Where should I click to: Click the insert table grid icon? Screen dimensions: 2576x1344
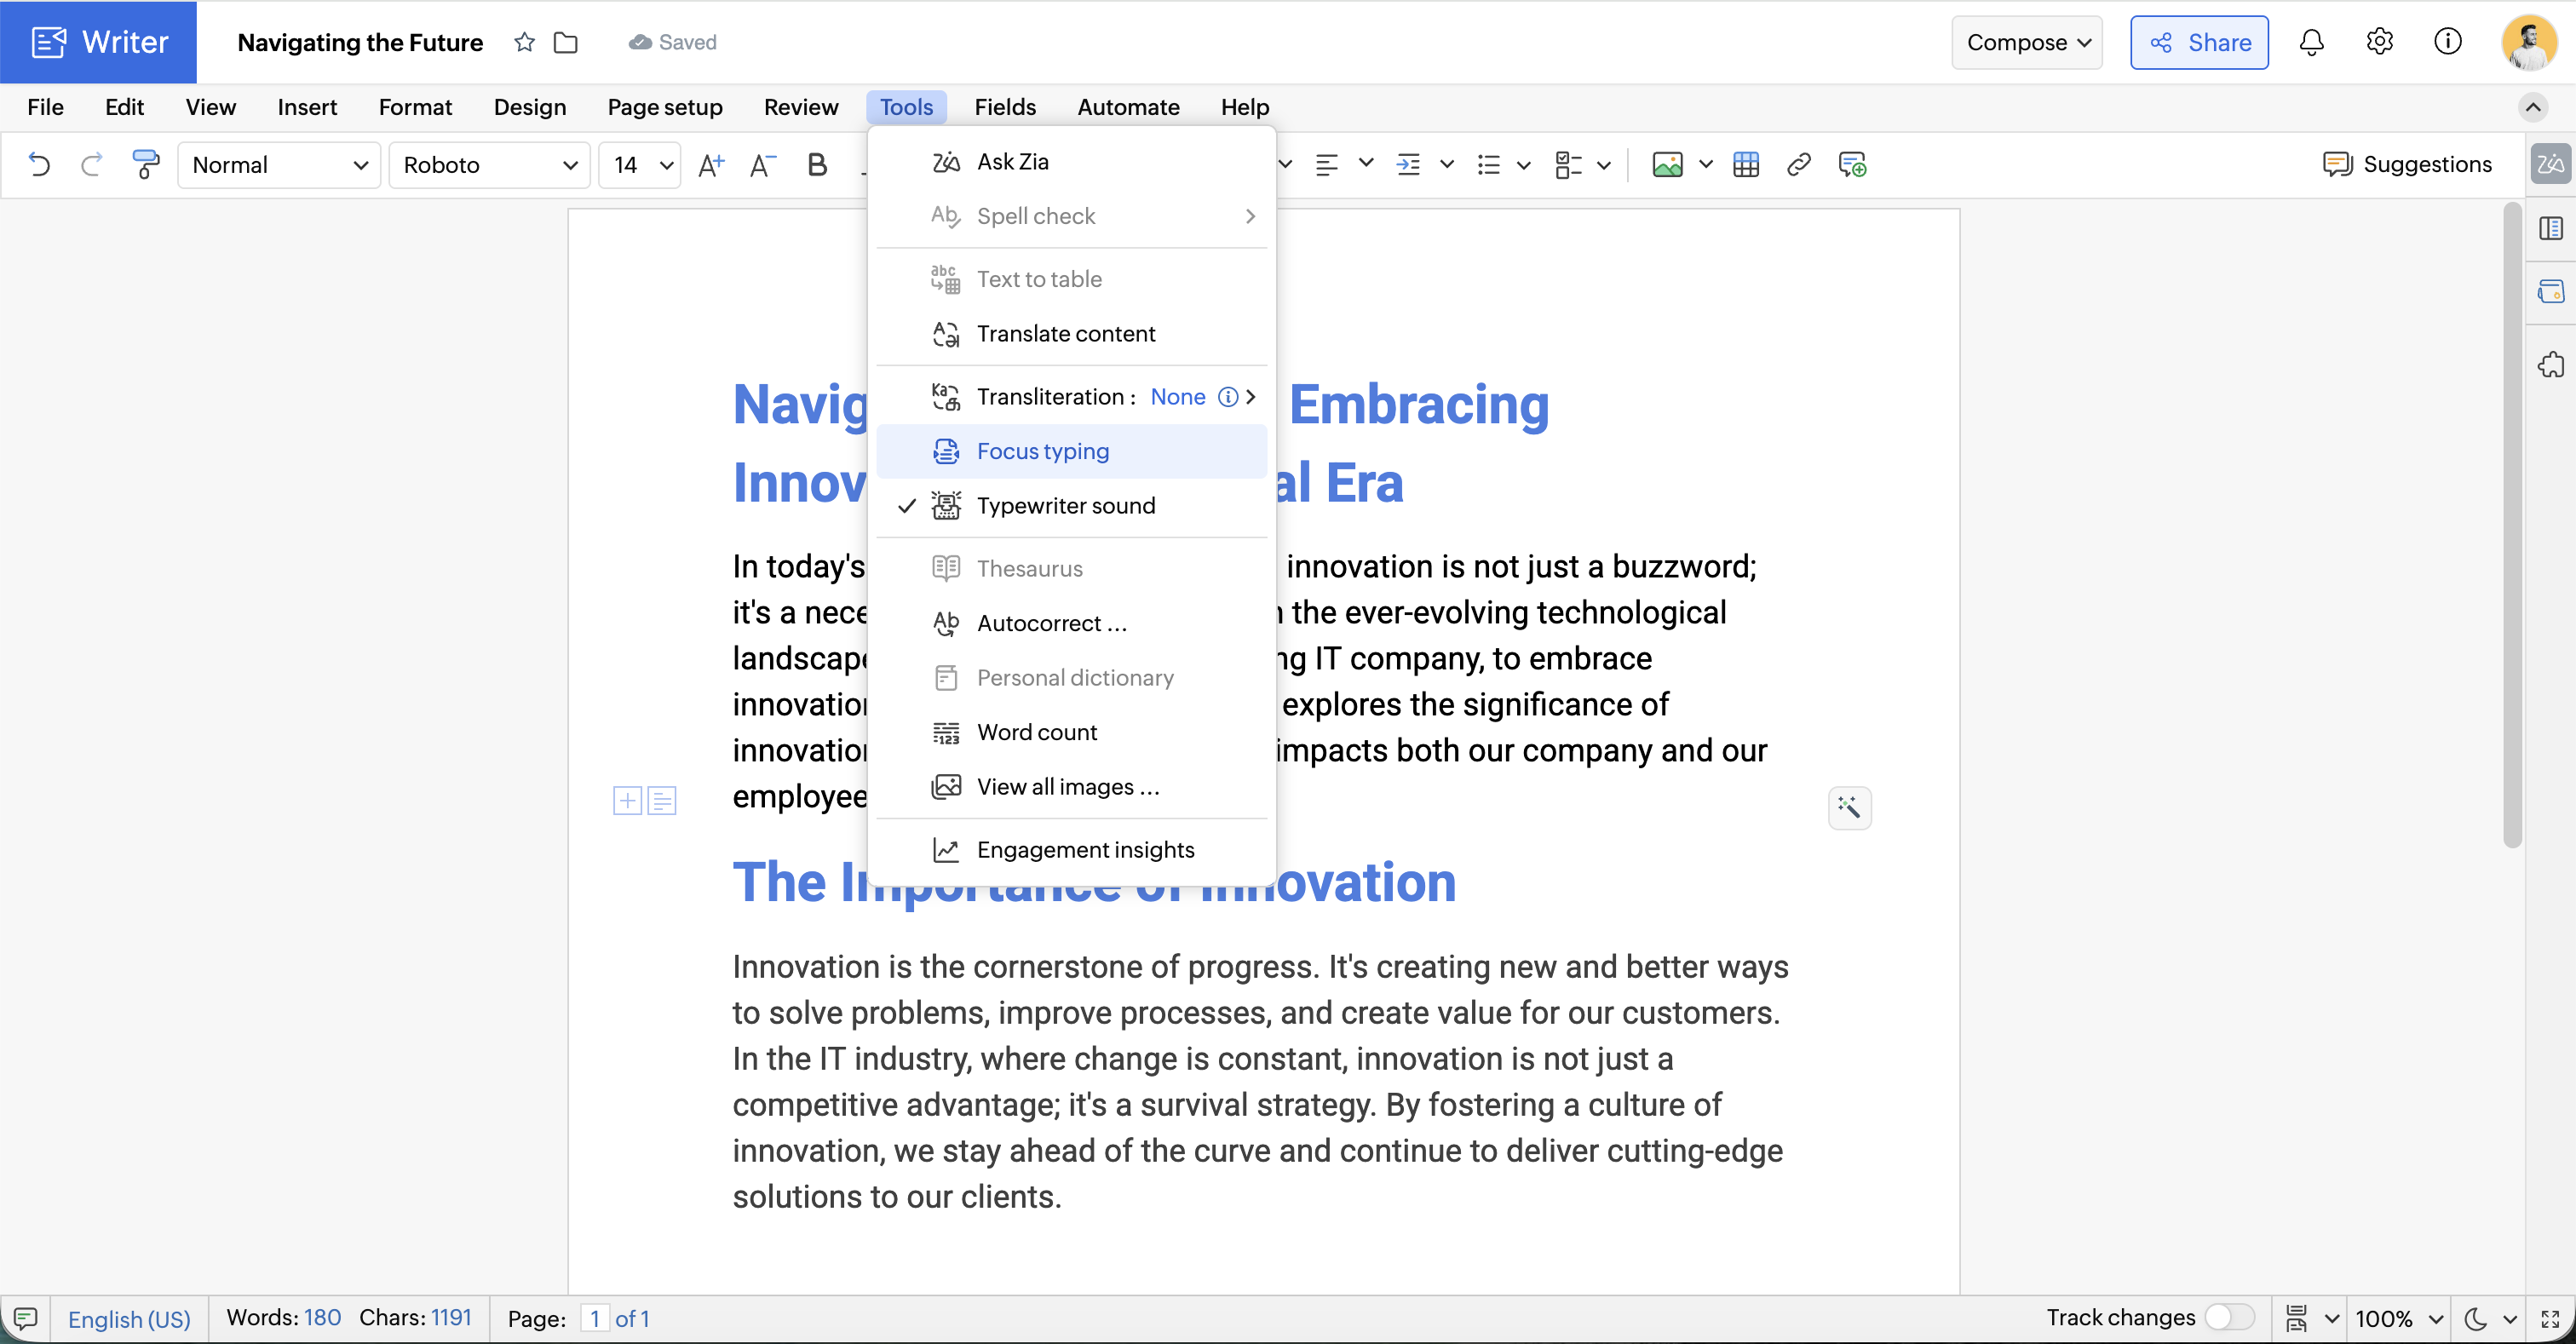point(1746,164)
